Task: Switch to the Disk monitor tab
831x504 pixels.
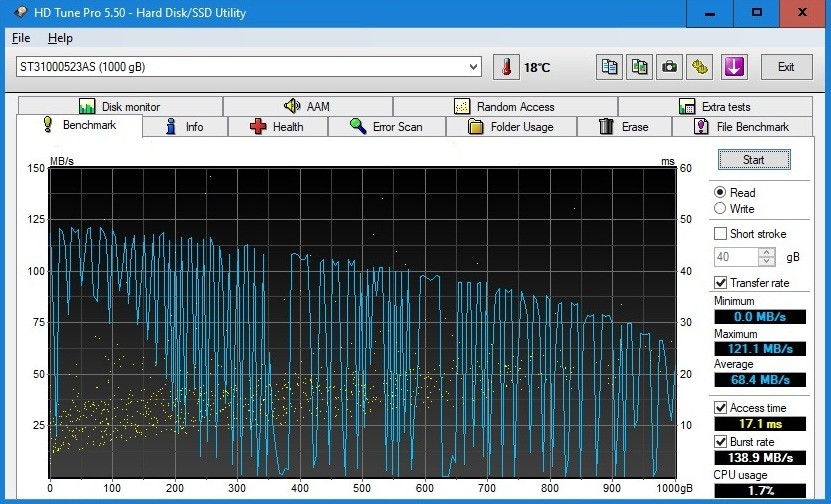Action: [120, 107]
